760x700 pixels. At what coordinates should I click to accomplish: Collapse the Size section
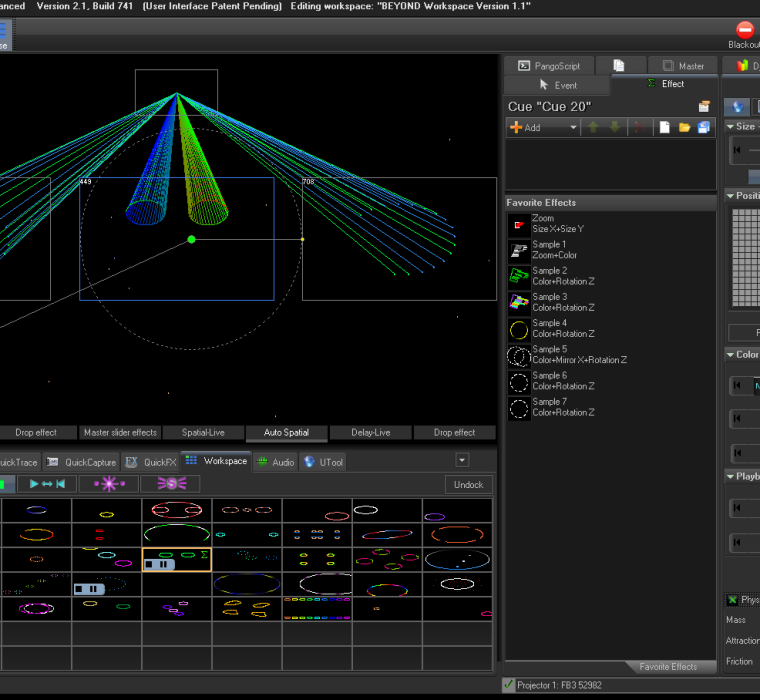click(730, 127)
